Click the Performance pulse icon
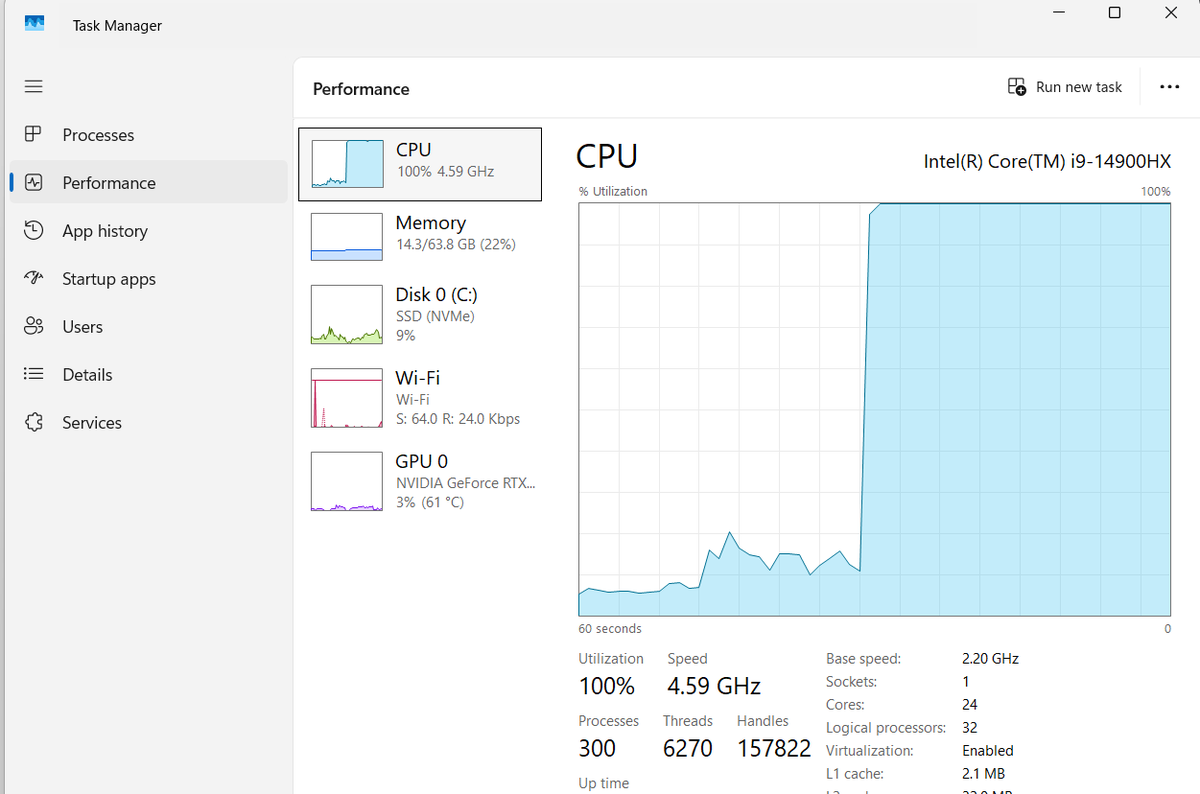The image size is (1200, 794). coord(34,182)
